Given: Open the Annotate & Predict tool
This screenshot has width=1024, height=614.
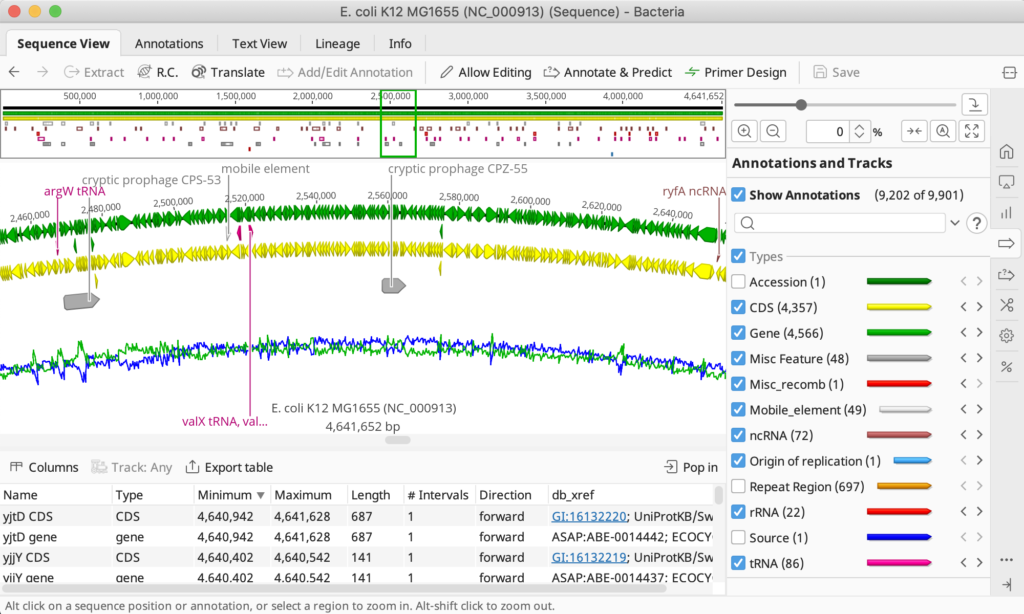Looking at the screenshot, I should tap(607, 72).
